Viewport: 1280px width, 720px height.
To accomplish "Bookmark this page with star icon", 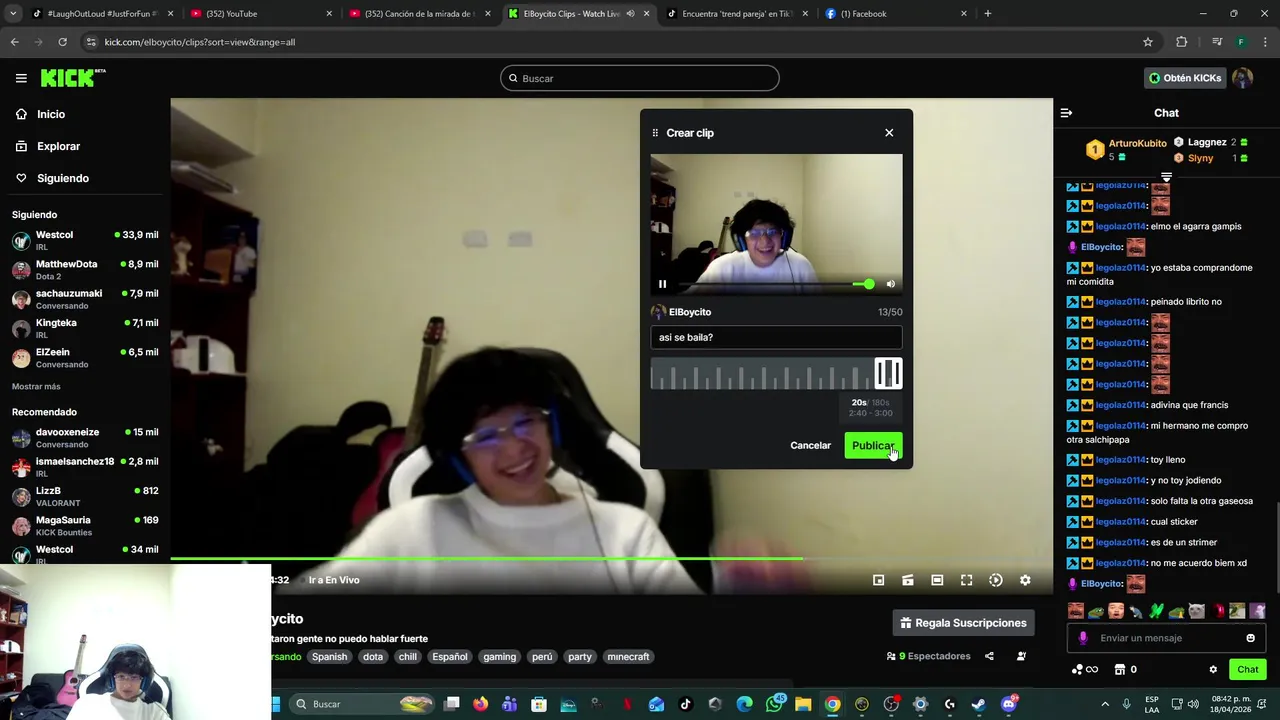I will pyautogui.click(x=1148, y=42).
